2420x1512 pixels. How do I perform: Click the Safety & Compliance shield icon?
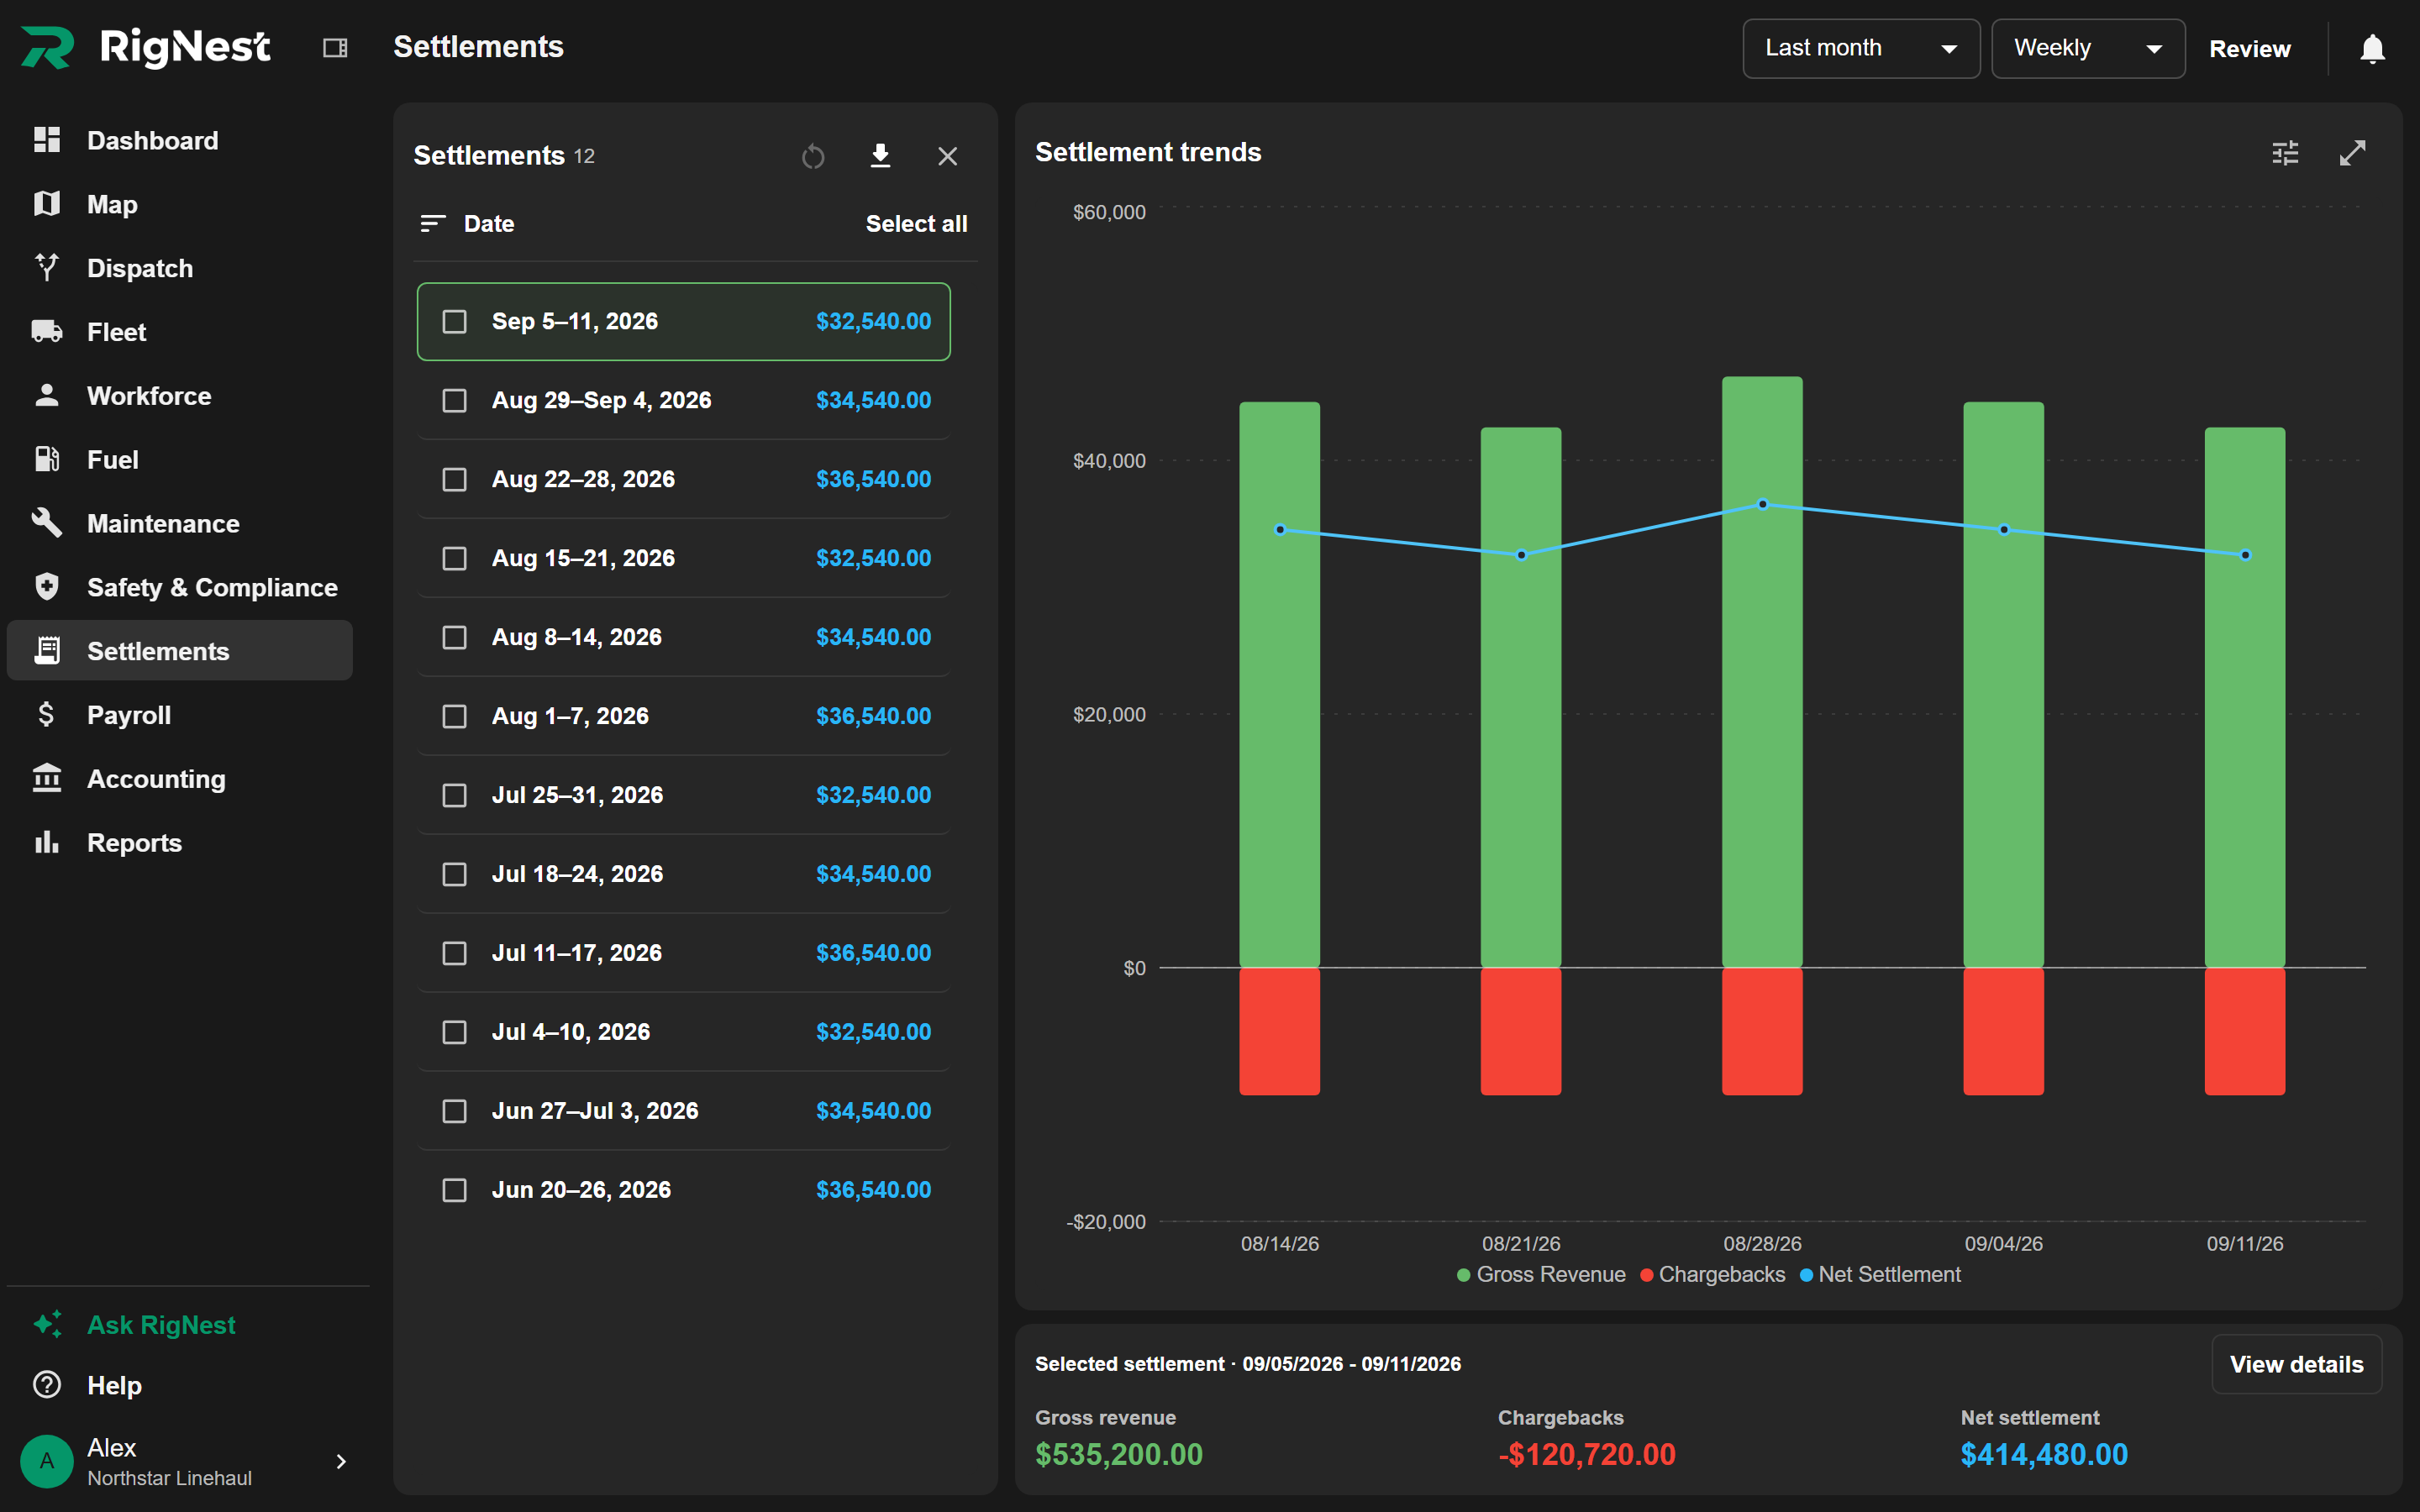pos(47,586)
